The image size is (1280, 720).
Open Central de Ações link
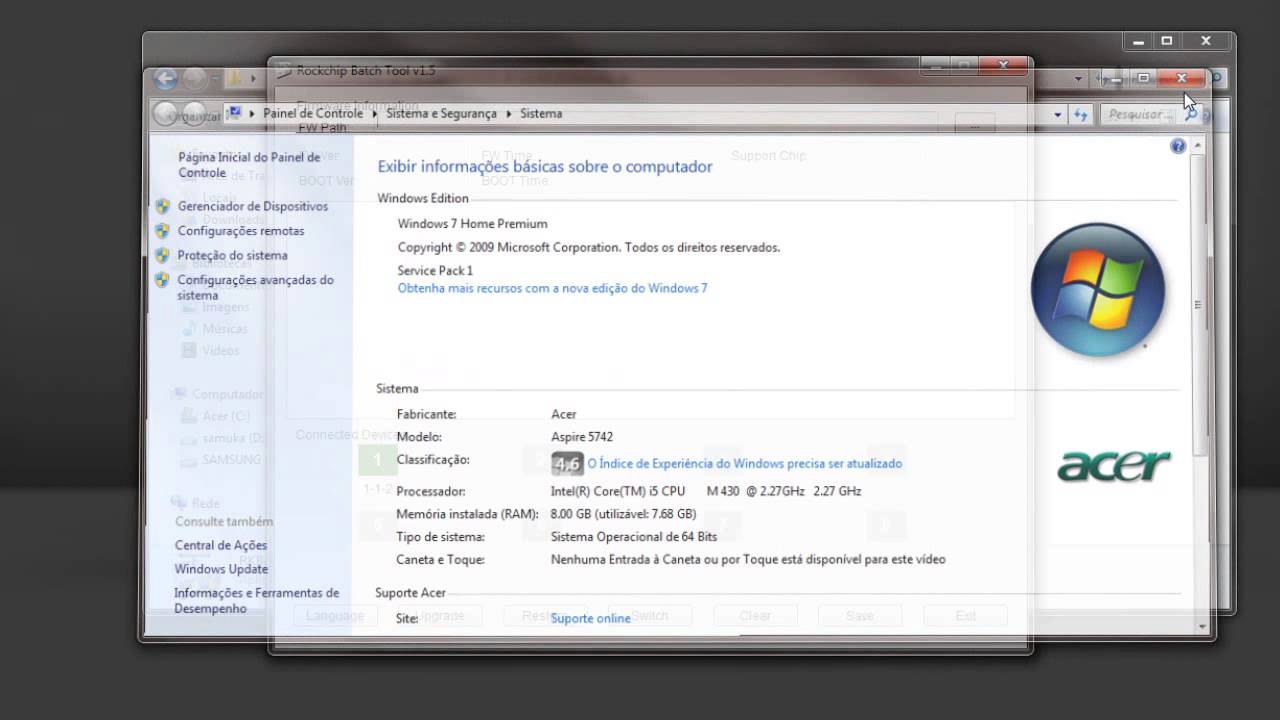[x=221, y=545]
